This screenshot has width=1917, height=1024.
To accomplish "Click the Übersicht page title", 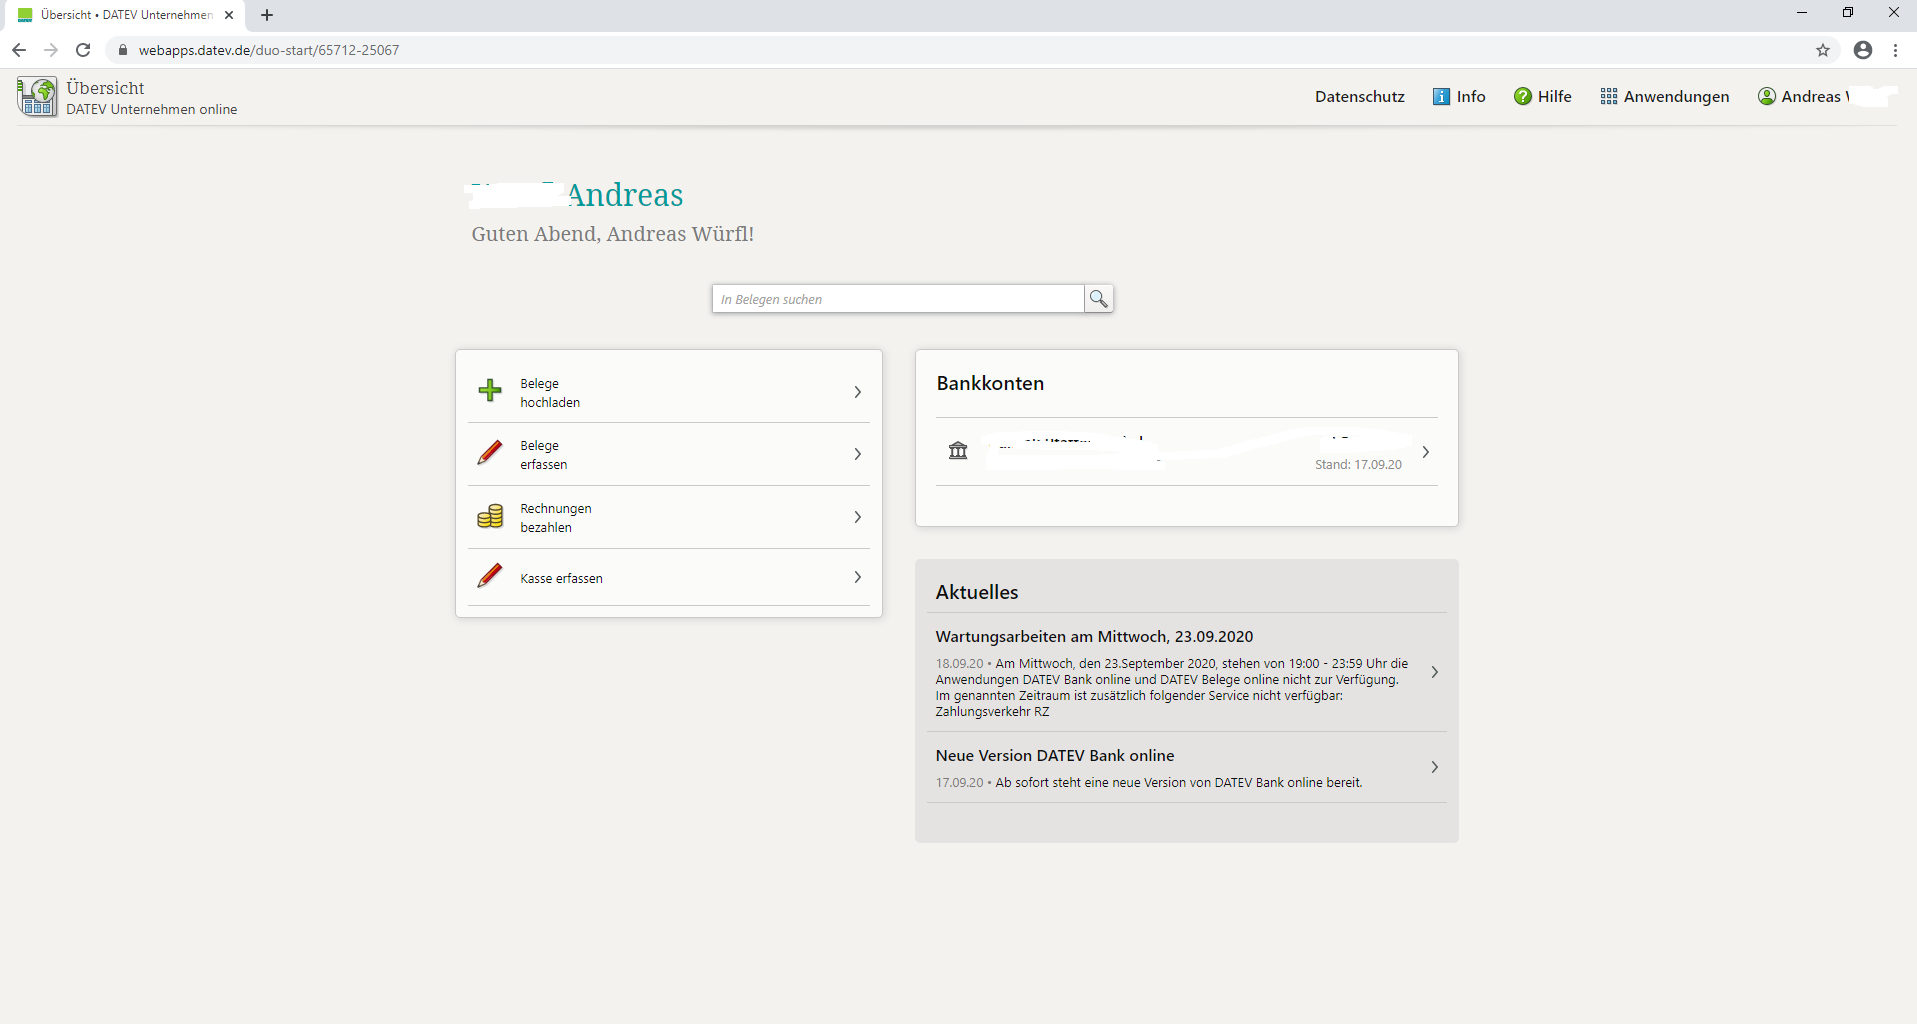I will coord(105,88).
